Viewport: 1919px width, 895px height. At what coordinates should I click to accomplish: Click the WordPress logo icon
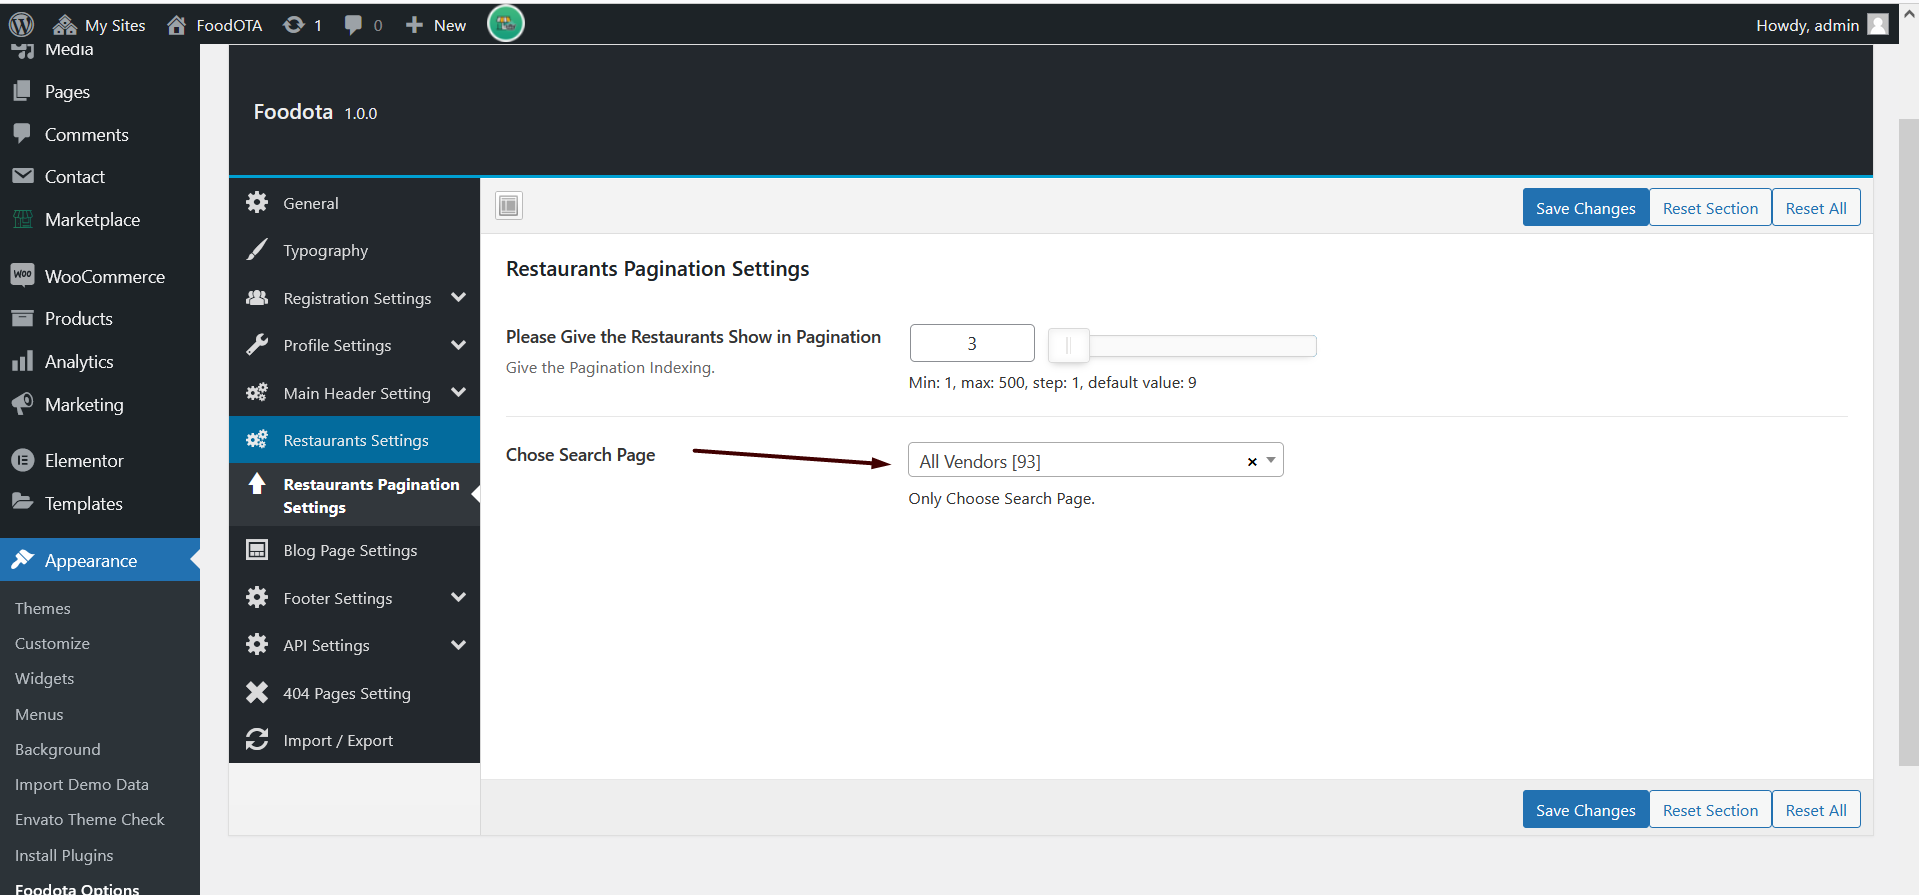click(22, 25)
